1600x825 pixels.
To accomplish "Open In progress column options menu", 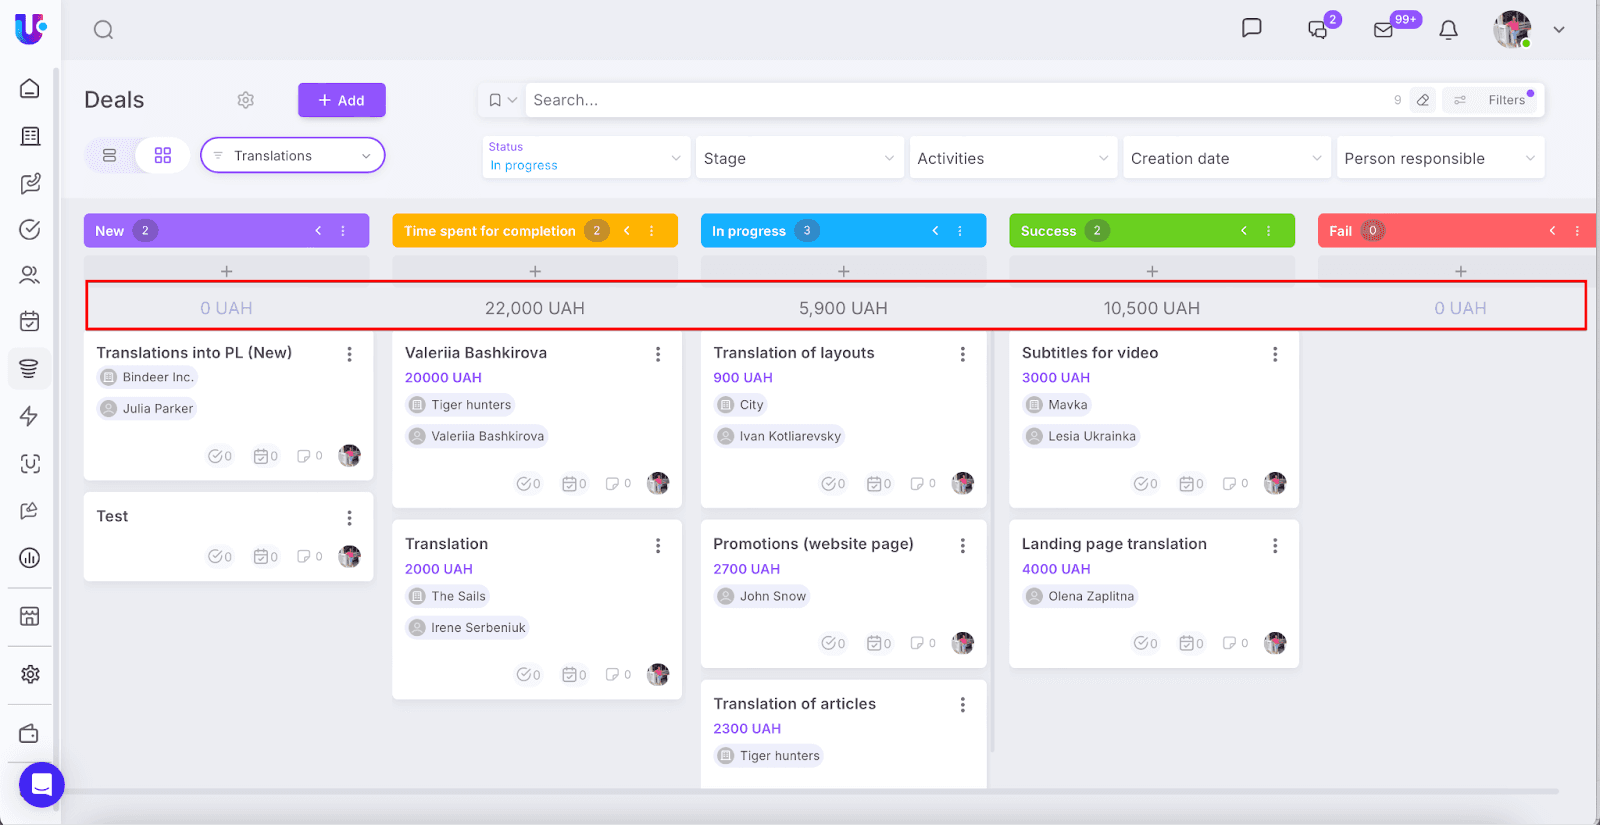I will pyautogui.click(x=960, y=231).
